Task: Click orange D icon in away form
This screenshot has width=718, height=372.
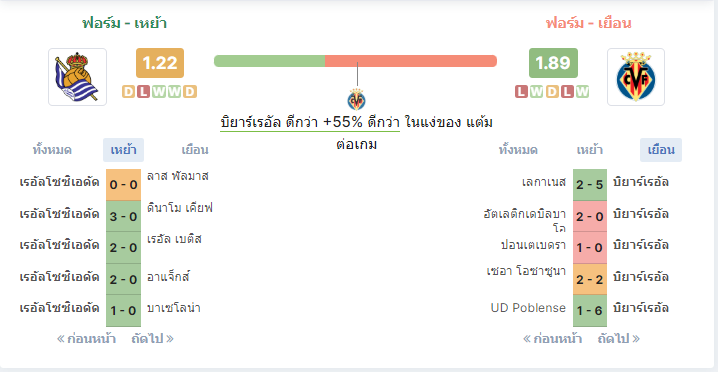Action: 552,92
